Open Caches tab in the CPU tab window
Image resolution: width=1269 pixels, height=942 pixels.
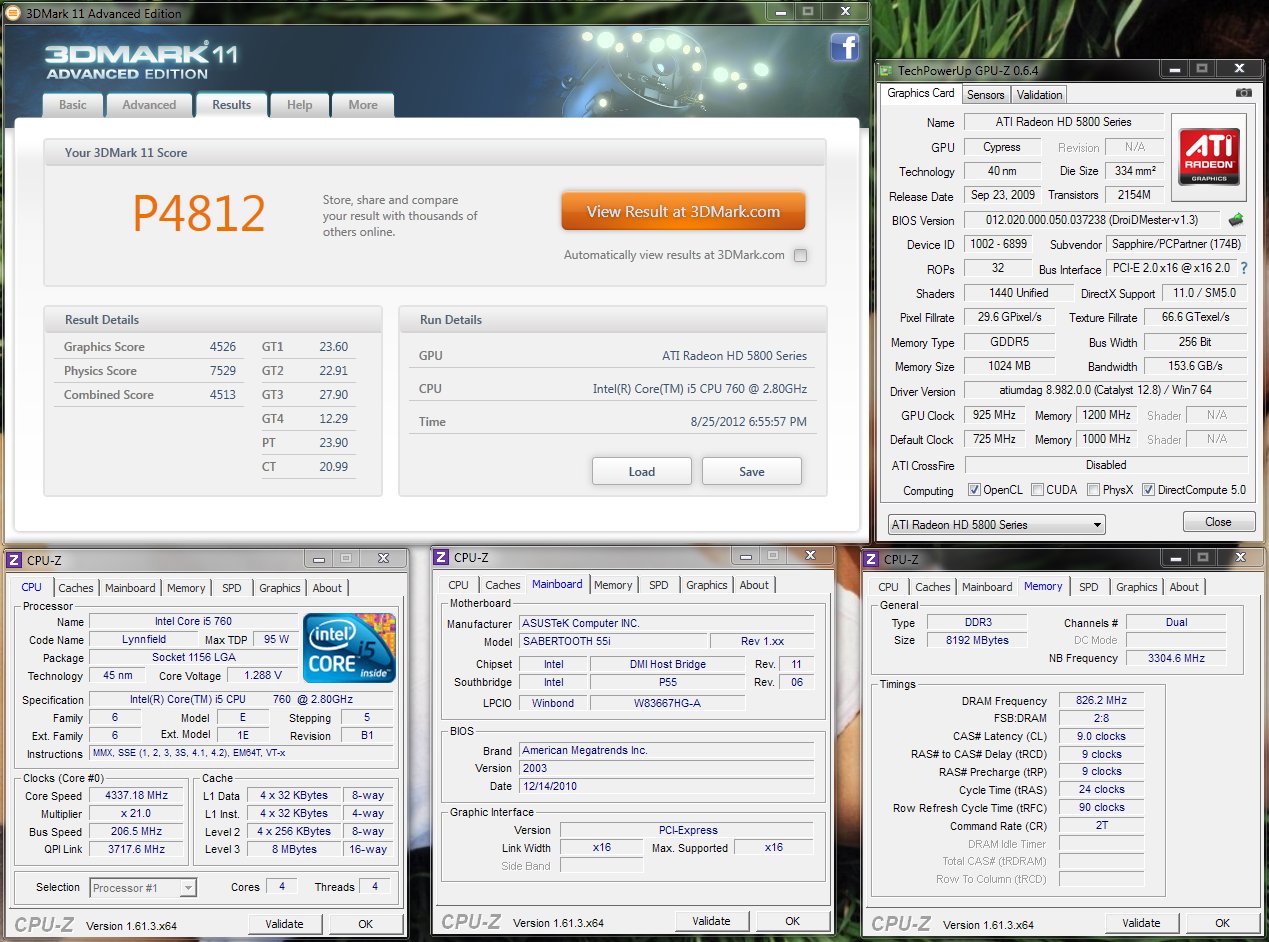76,588
